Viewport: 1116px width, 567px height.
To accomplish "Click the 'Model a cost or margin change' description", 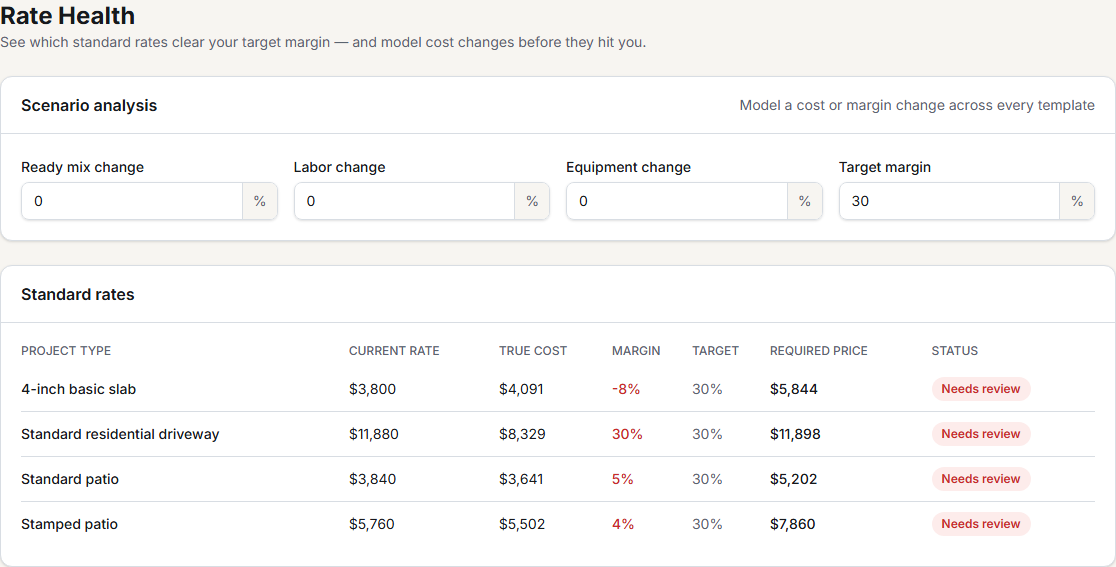I will tap(917, 105).
